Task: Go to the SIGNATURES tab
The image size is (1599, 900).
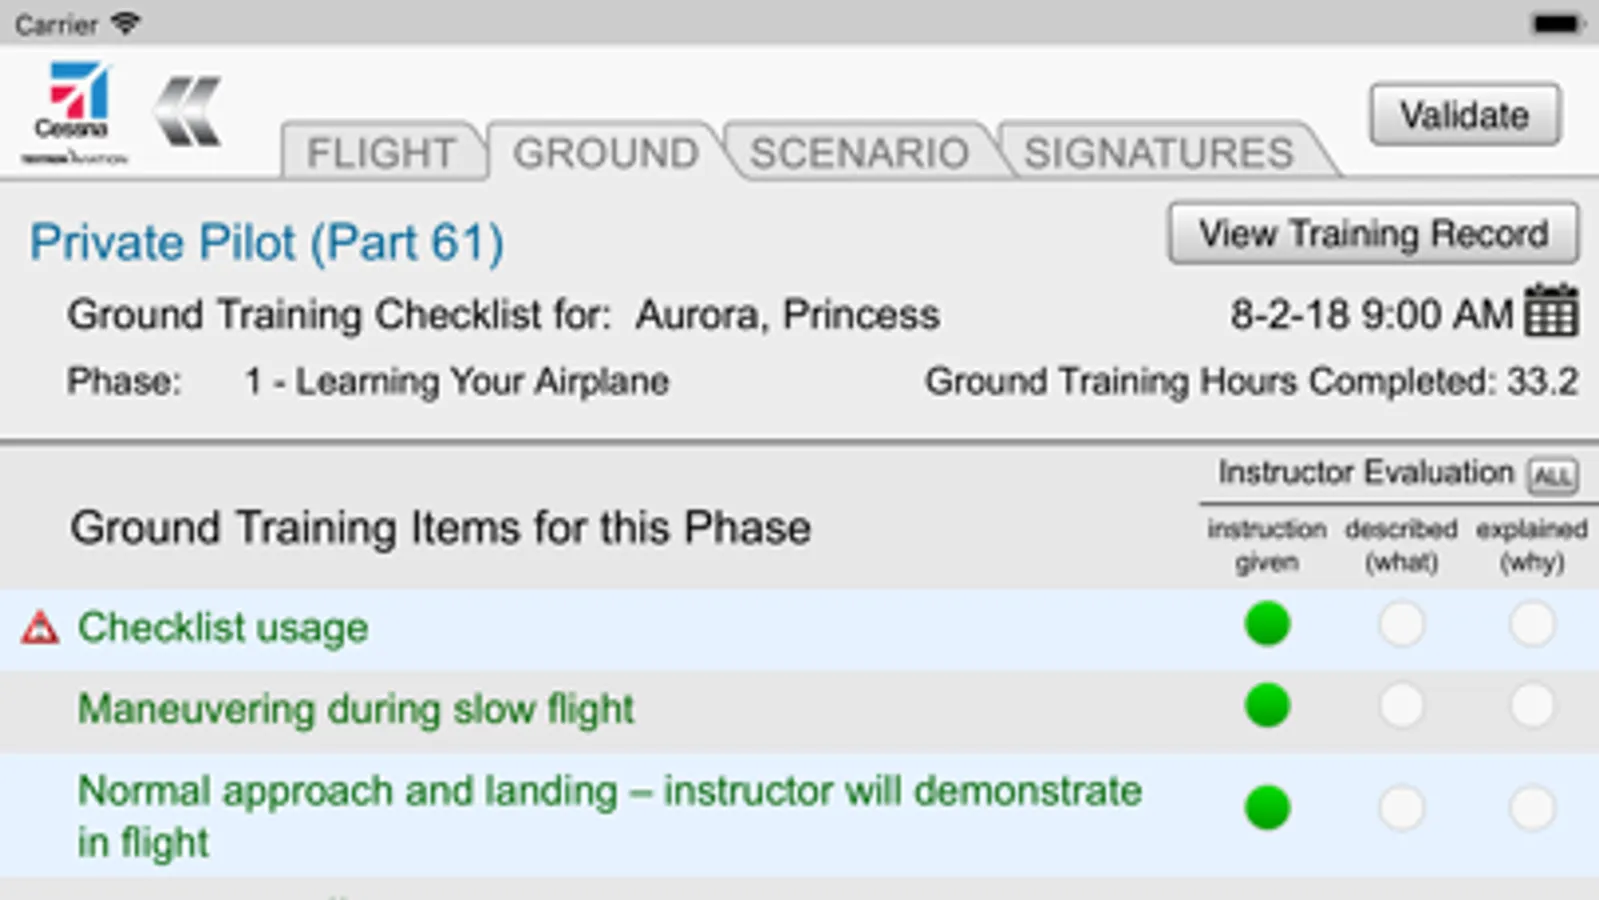Action: tap(1159, 153)
